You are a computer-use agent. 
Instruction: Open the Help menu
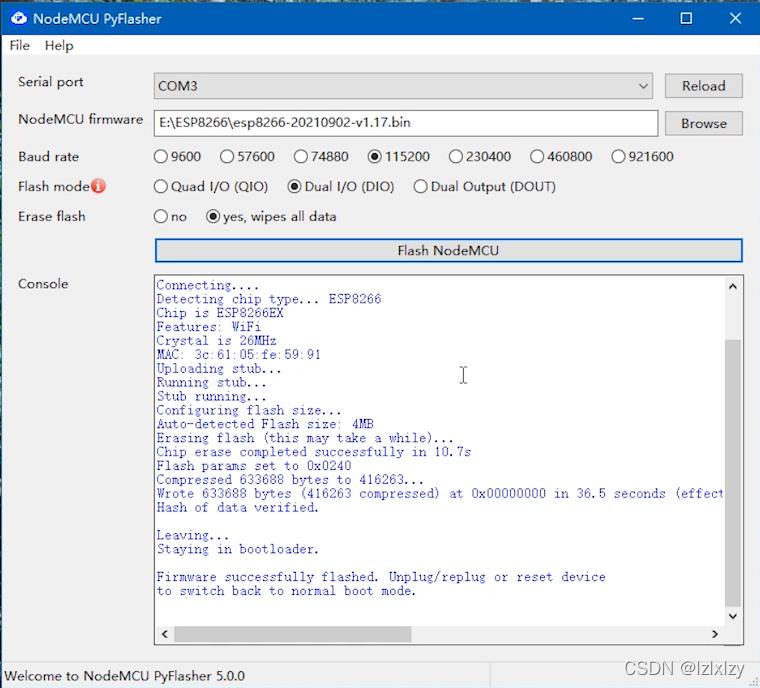point(59,46)
